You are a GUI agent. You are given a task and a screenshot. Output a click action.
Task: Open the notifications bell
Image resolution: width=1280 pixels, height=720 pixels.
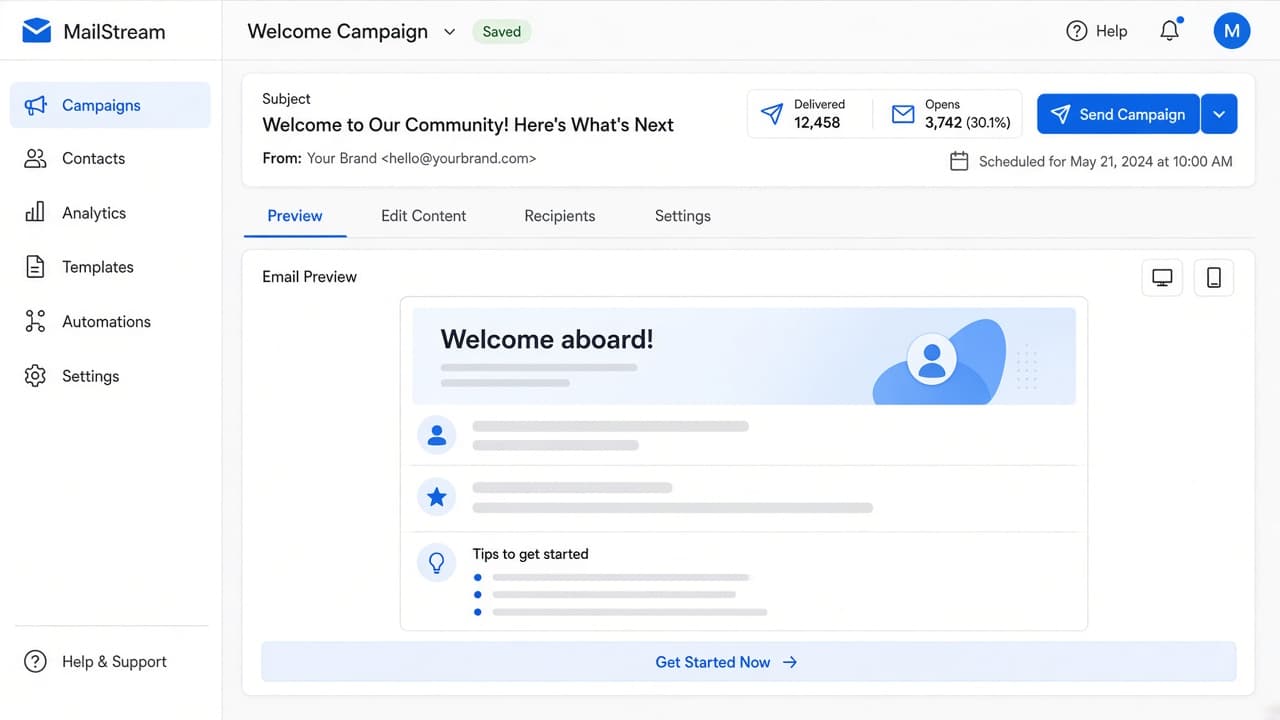click(1170, 31)
